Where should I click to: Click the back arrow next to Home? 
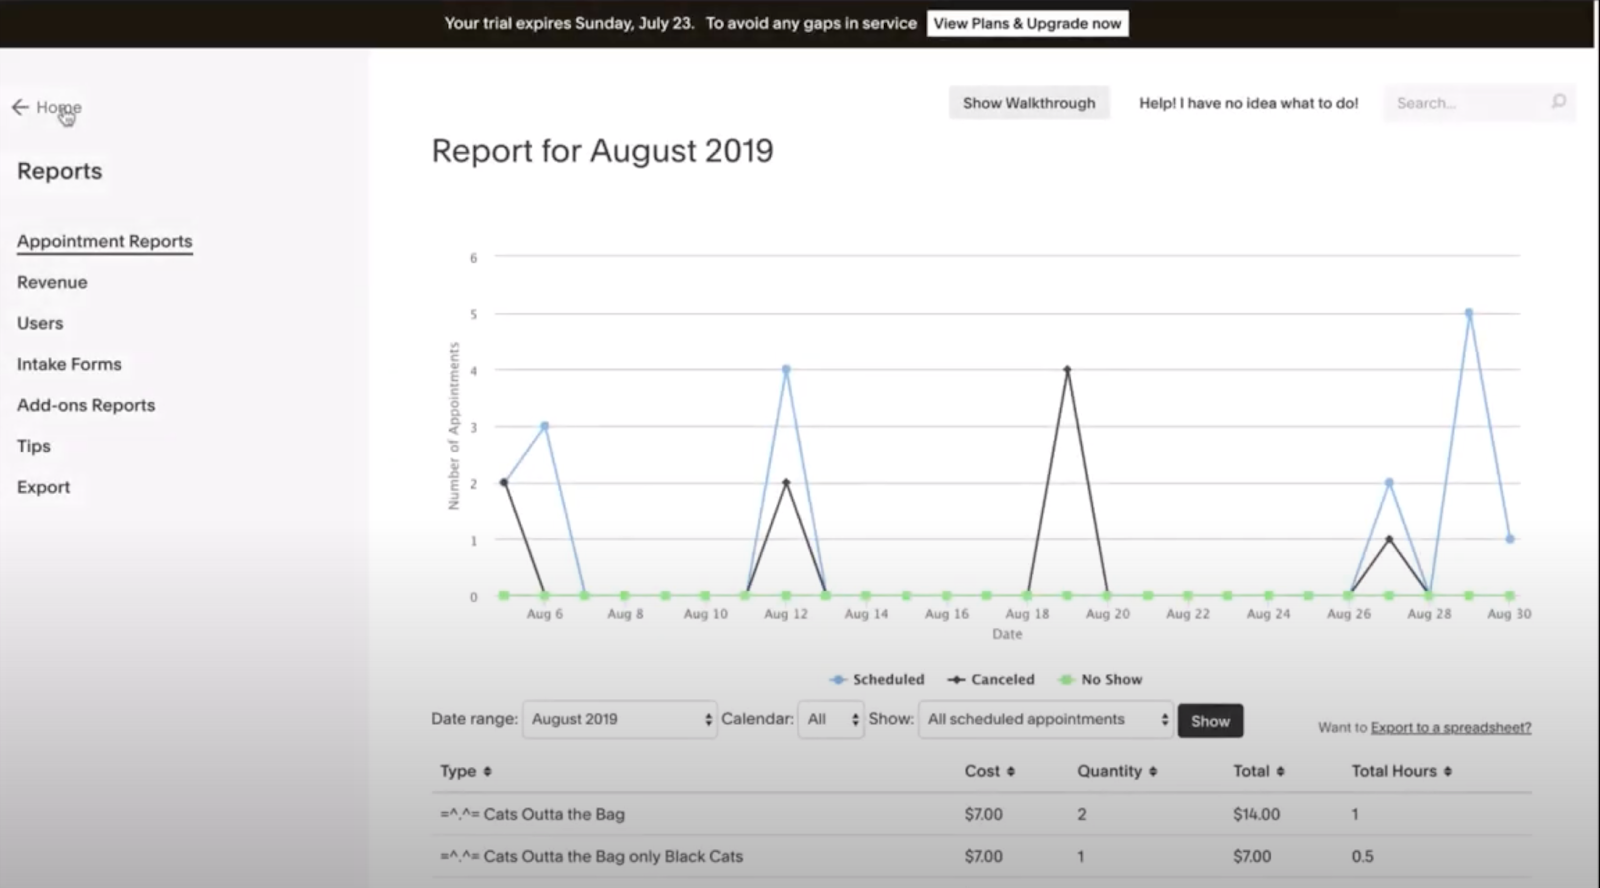tap(20, 107)
